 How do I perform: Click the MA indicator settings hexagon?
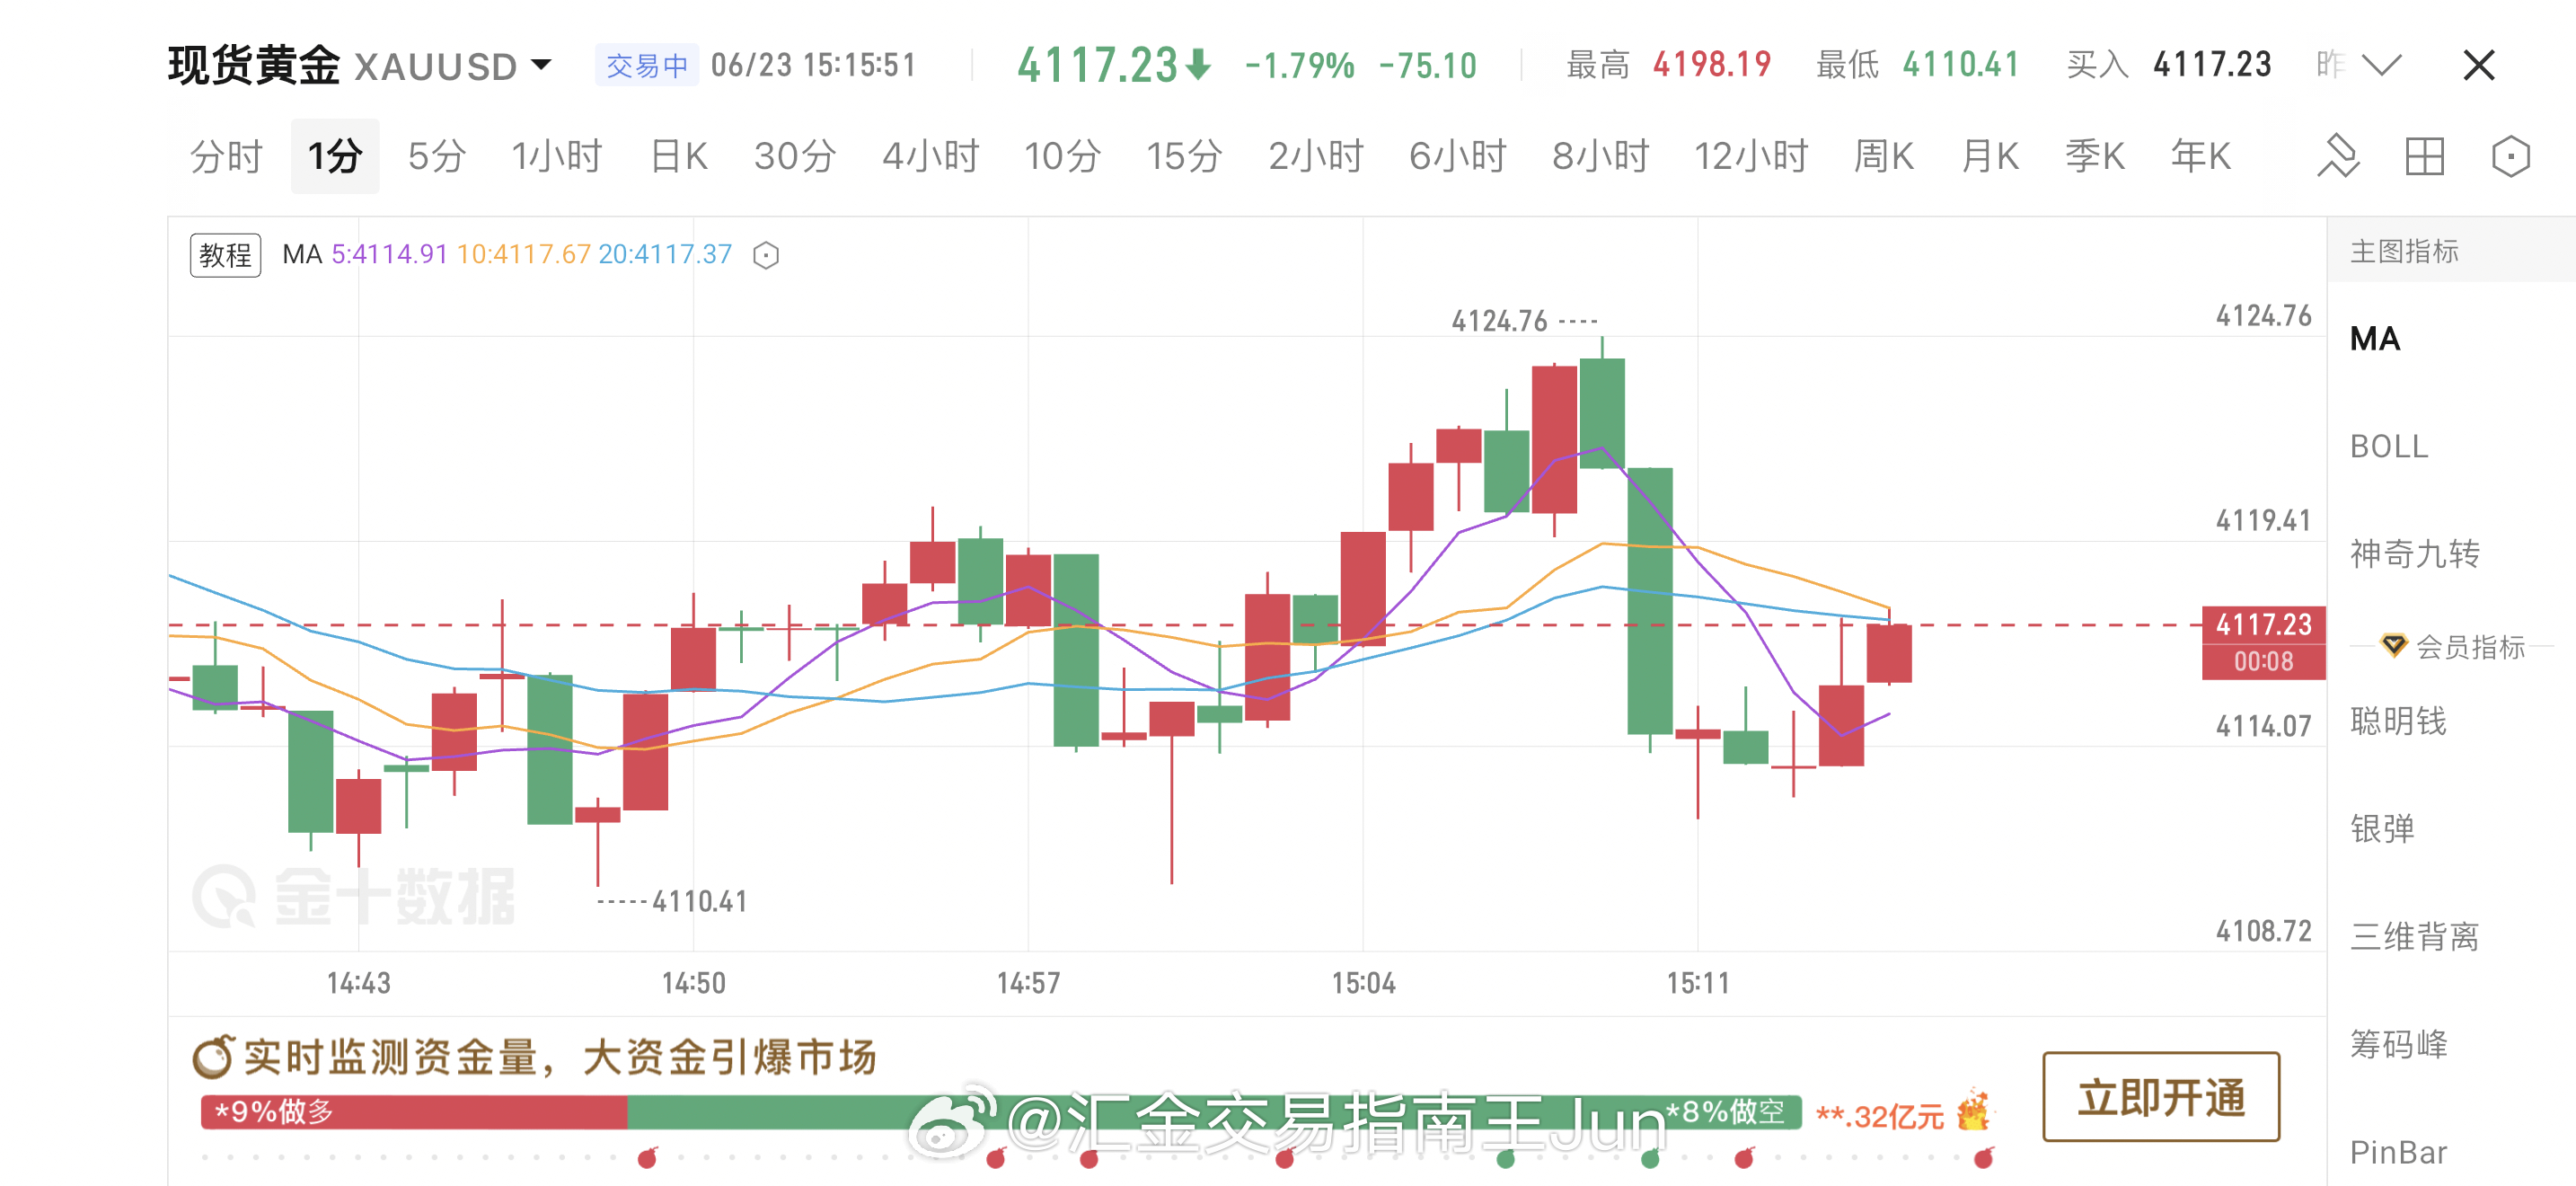(766, 255)
